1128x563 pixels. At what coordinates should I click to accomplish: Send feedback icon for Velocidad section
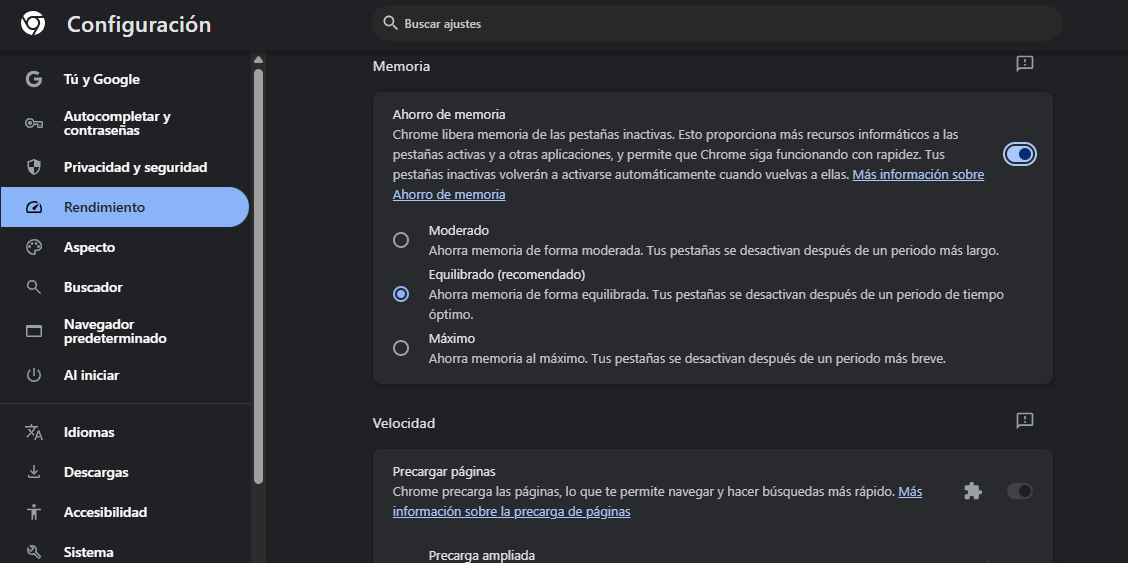(1024, 421)
